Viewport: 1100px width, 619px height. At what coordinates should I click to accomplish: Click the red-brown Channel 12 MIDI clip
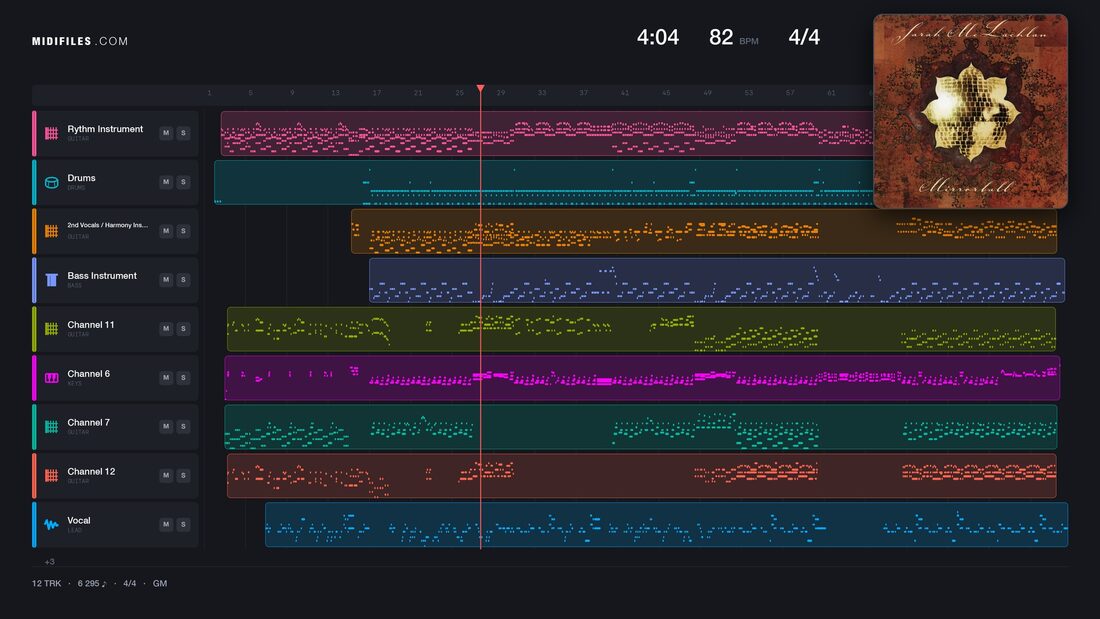tap(641, 475)
